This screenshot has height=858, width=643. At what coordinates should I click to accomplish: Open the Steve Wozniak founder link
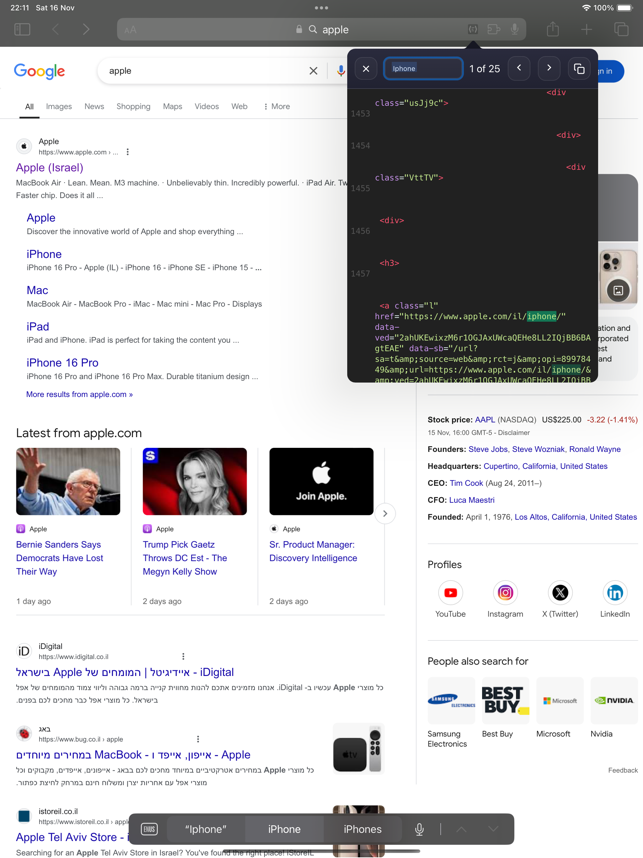538,449
